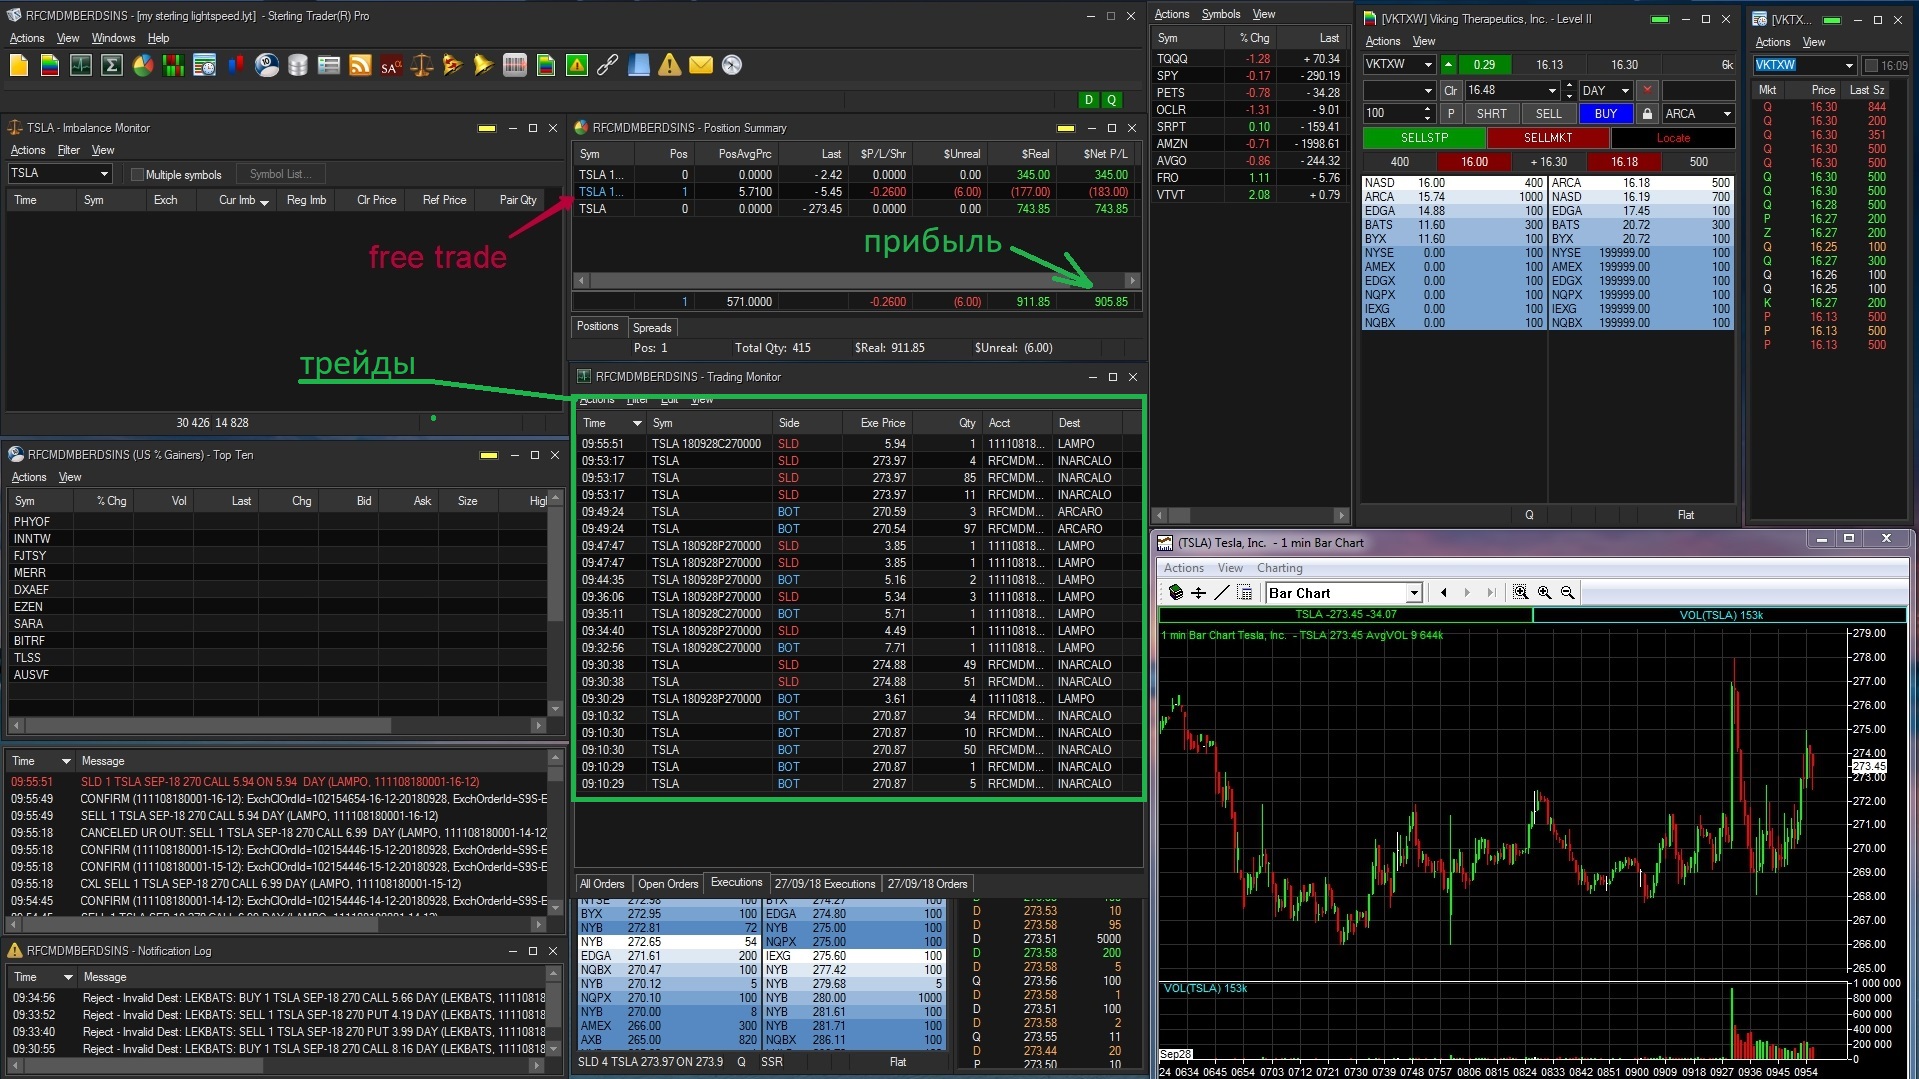The height and width of the screenshot is (1079, 1919).
Task: Select the trendline drawing tool in chart
Action: tap(1221, 593)
